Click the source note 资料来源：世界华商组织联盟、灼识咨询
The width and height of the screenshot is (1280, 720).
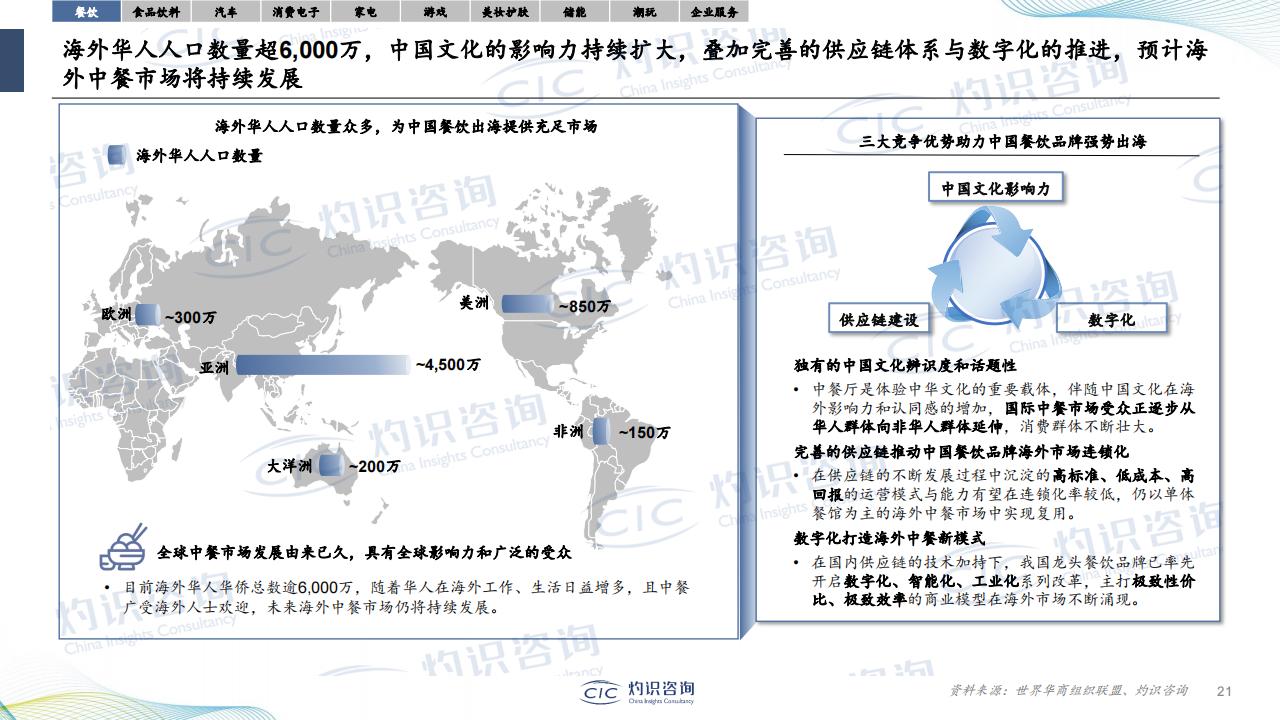click(x=1068, y=691)
